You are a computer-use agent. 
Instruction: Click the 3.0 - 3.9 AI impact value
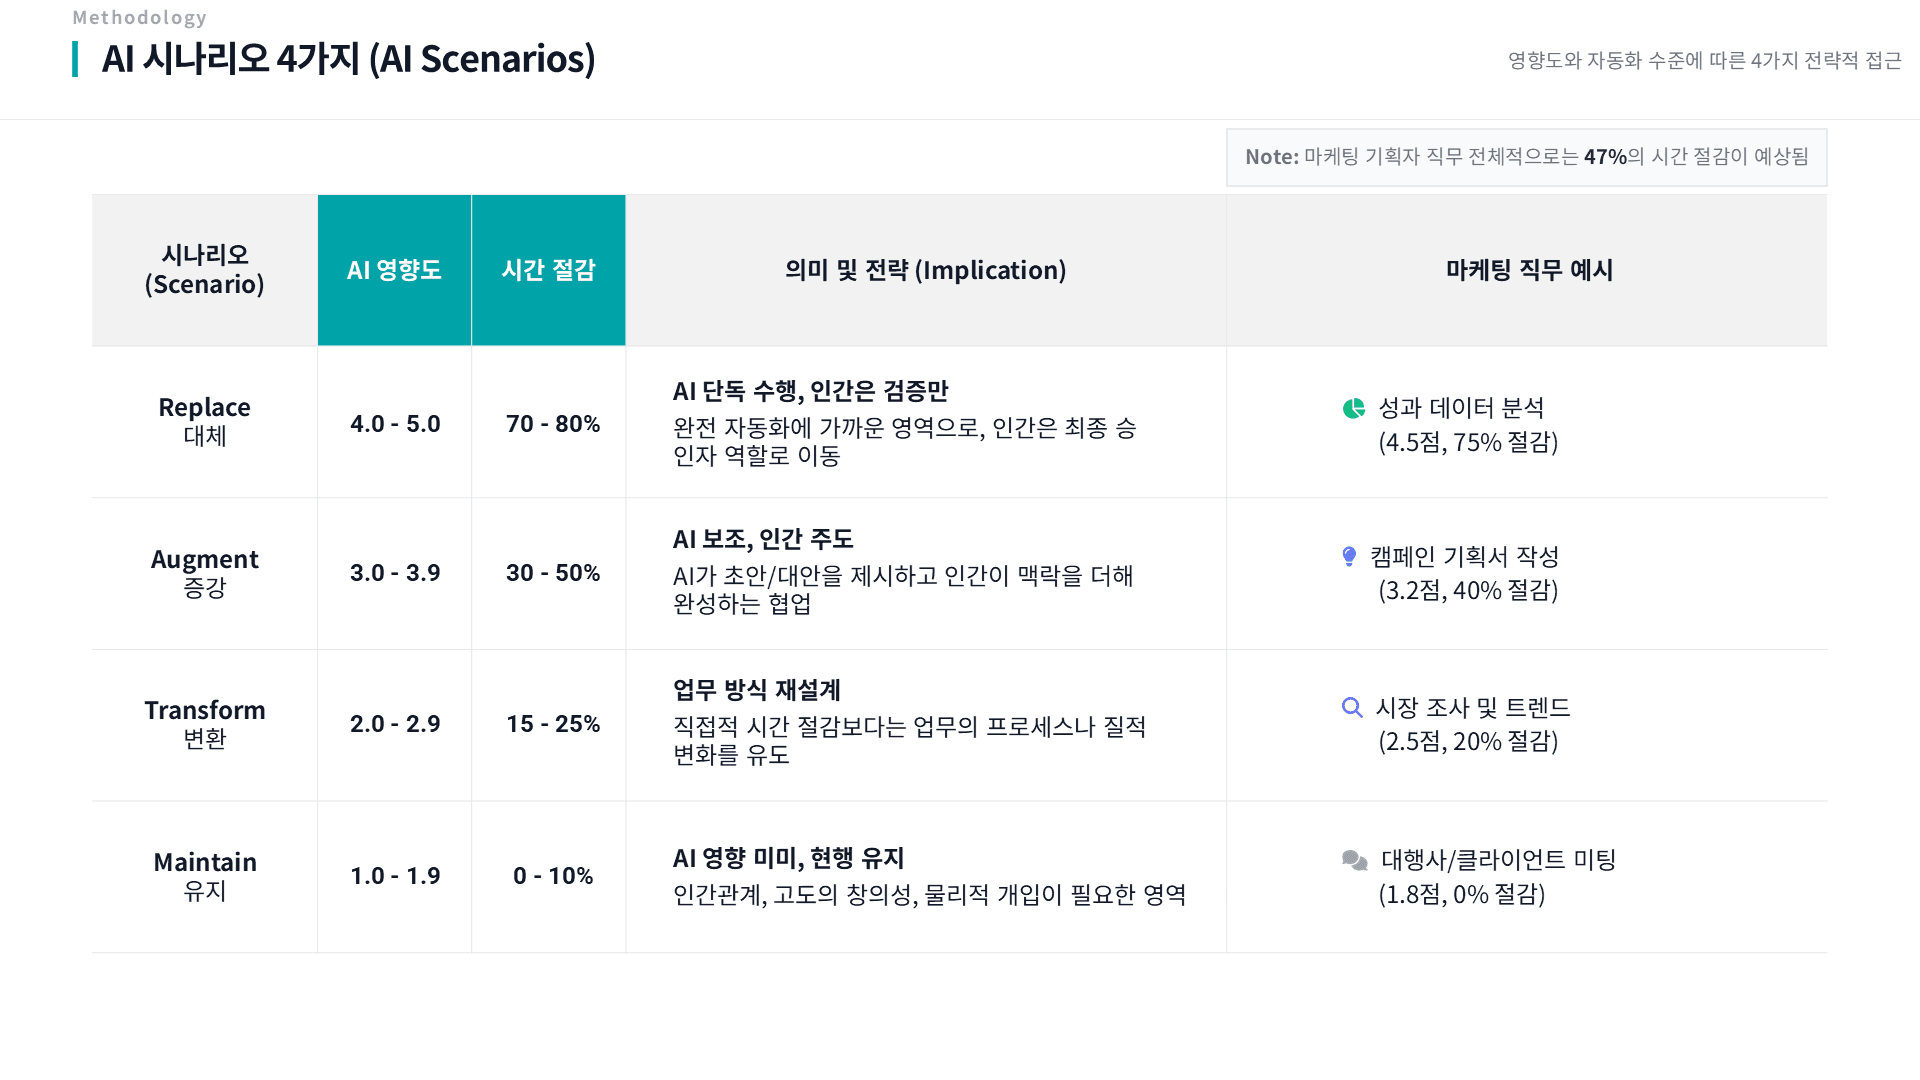point(395,573)
